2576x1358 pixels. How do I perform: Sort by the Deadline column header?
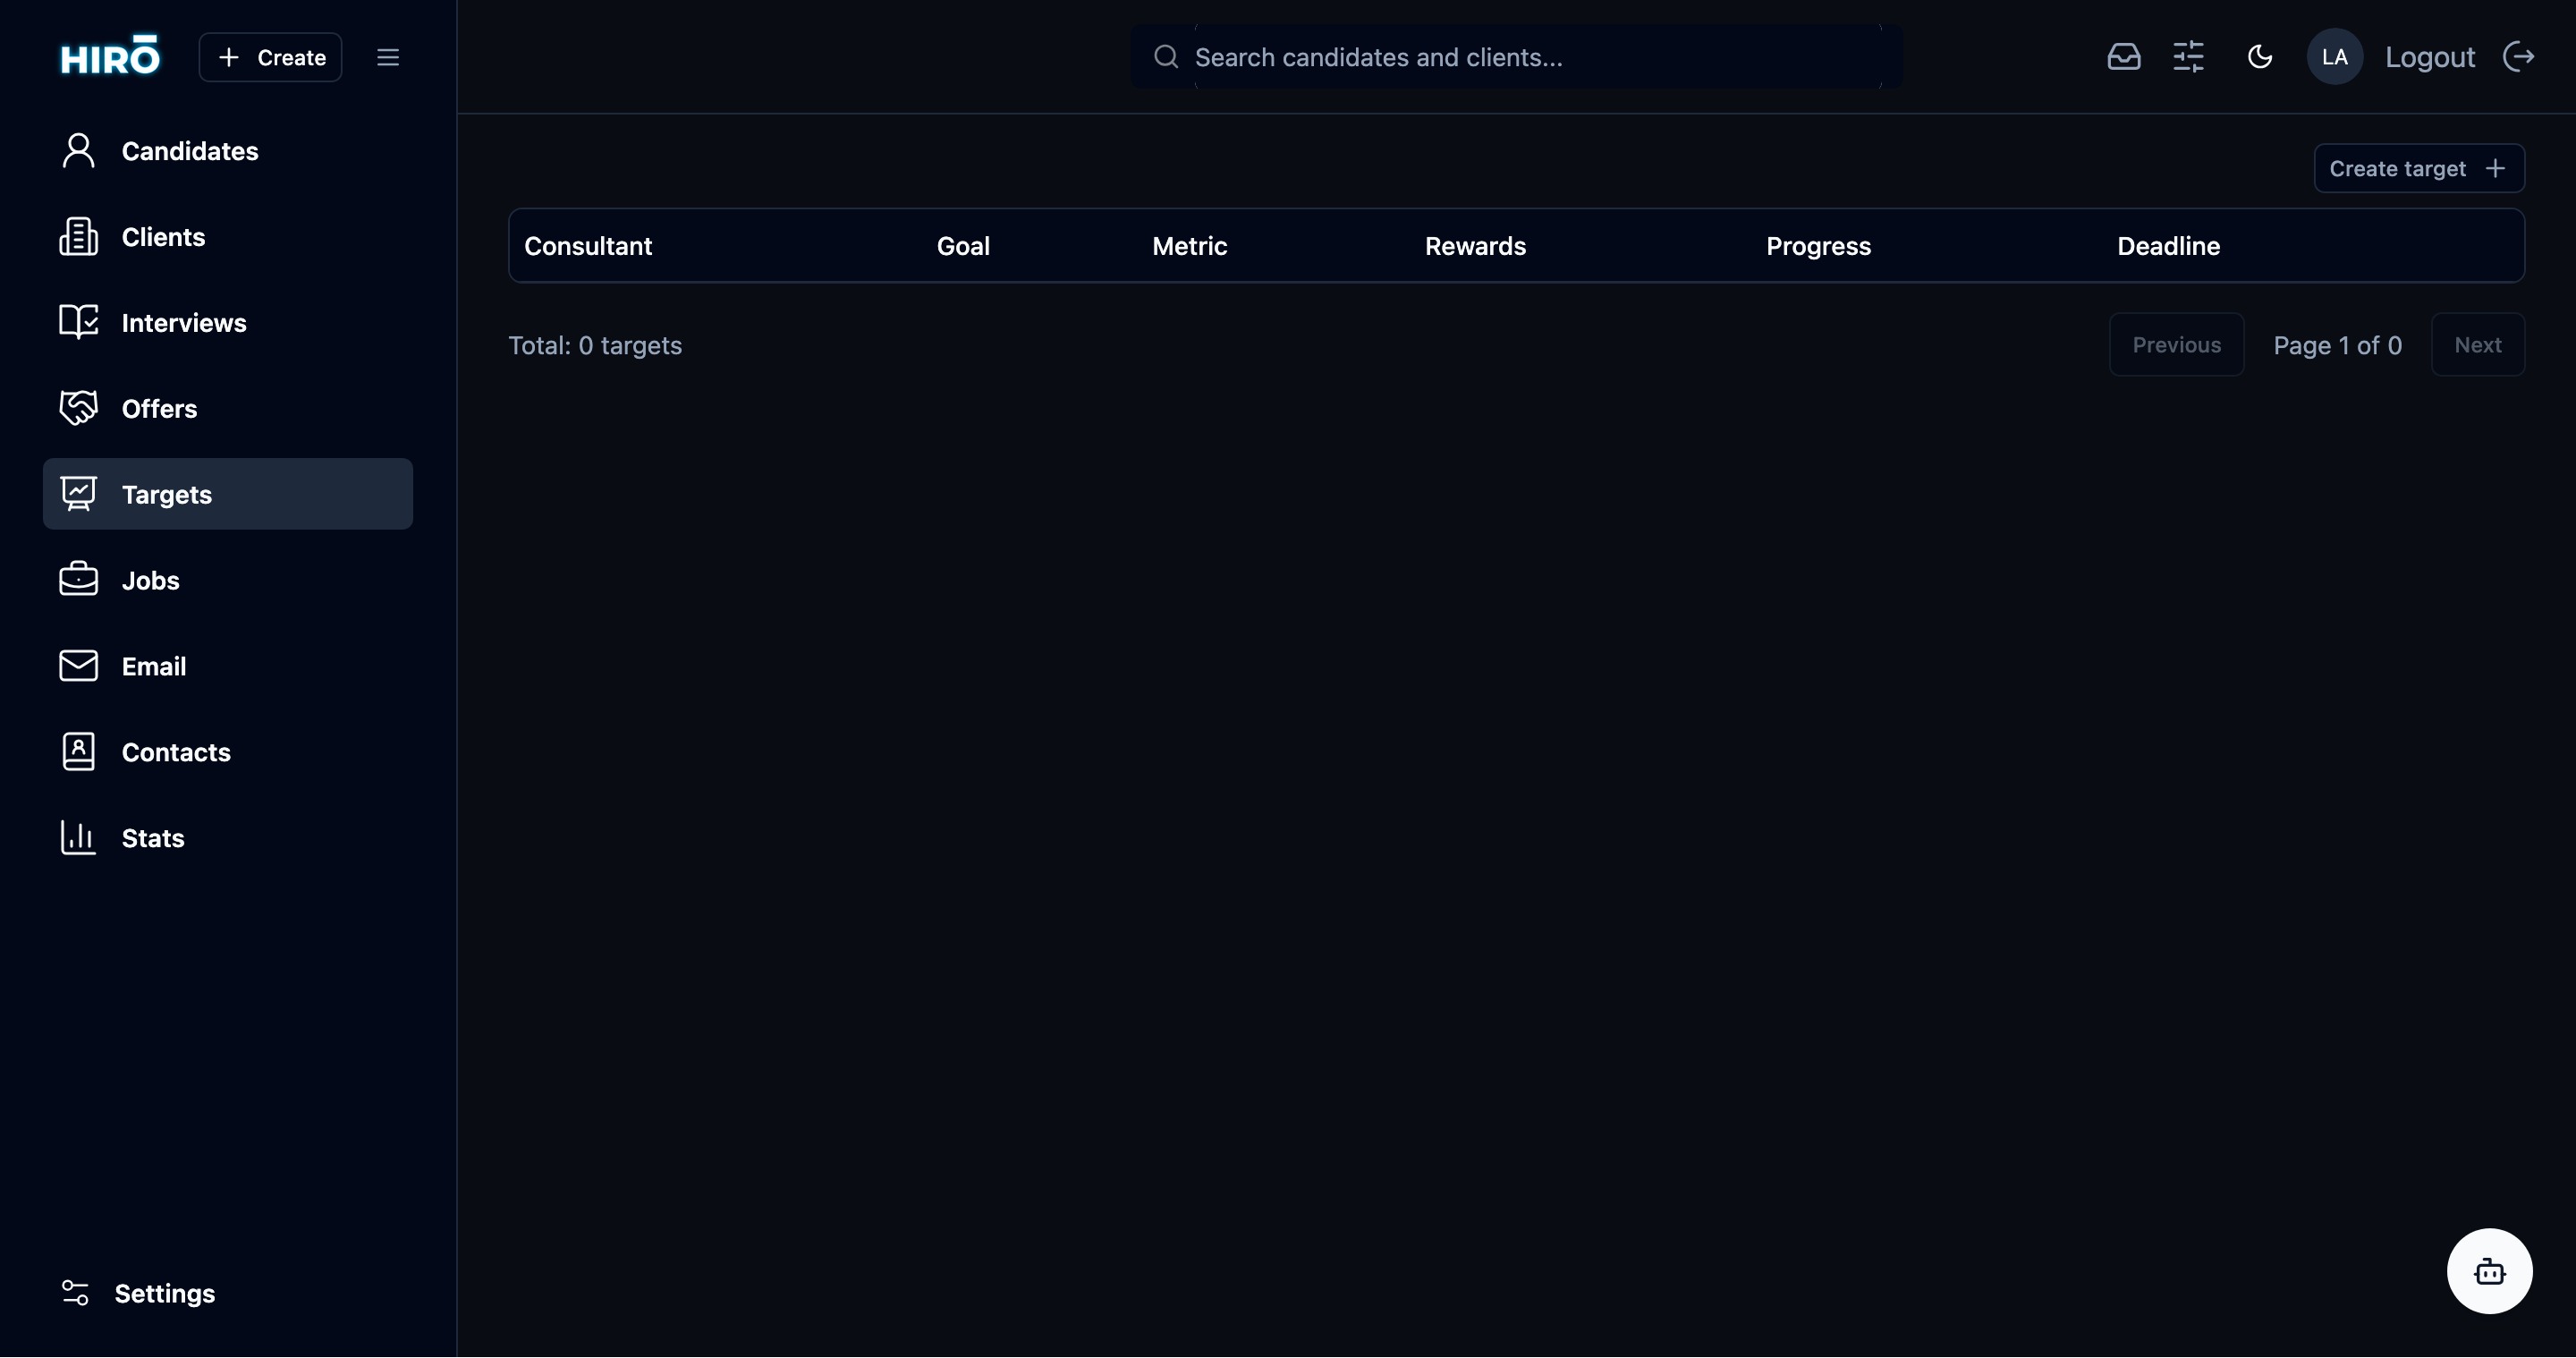click(x=2168, y=246)
